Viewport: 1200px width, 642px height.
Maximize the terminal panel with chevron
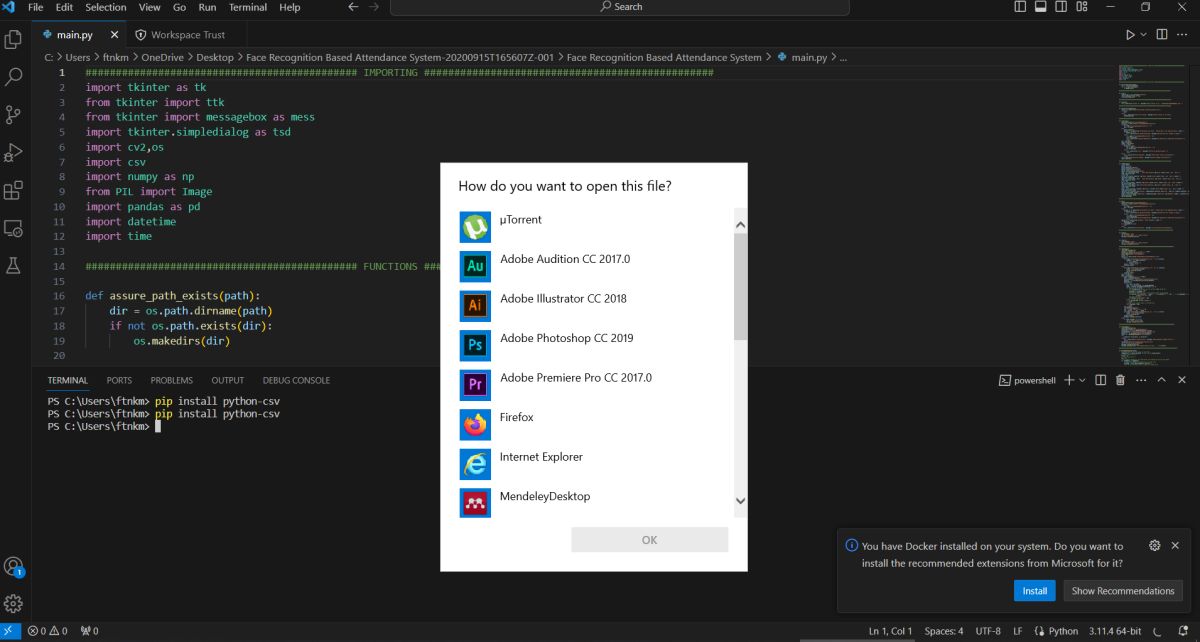(x=1162, y=380)
